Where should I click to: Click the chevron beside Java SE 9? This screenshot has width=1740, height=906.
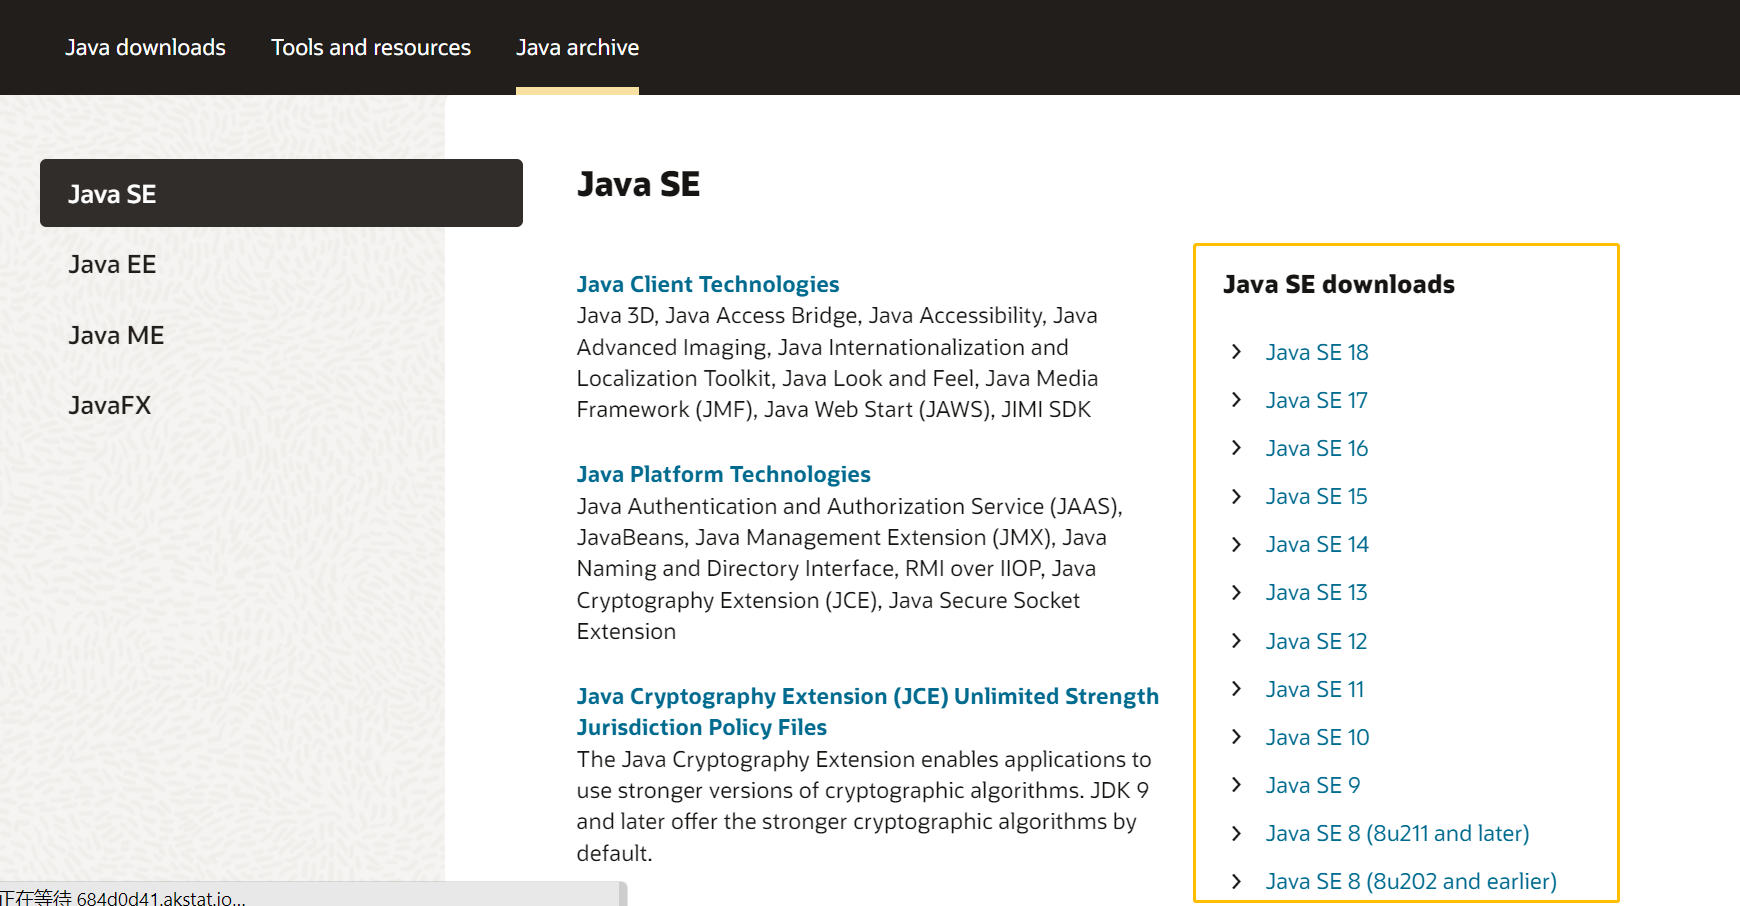pyautogui.click(x=1237, y=785)
